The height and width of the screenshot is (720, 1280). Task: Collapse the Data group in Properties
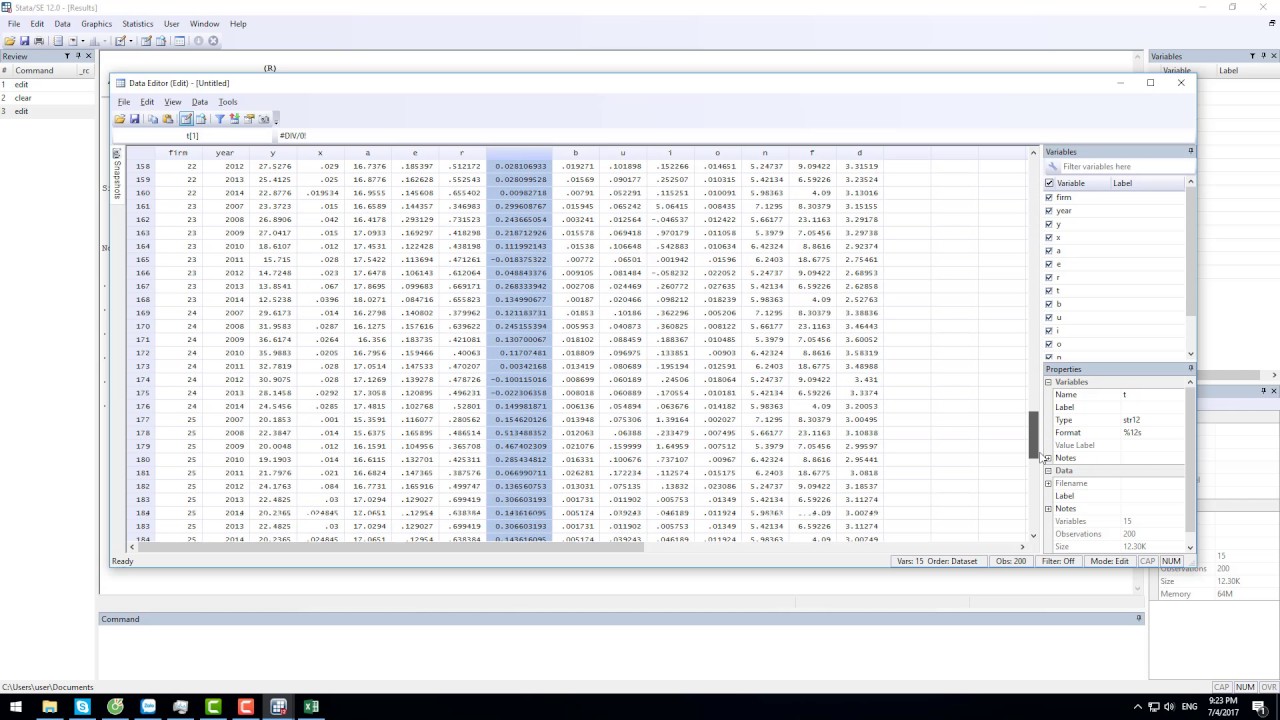[x=1048, y=470]
